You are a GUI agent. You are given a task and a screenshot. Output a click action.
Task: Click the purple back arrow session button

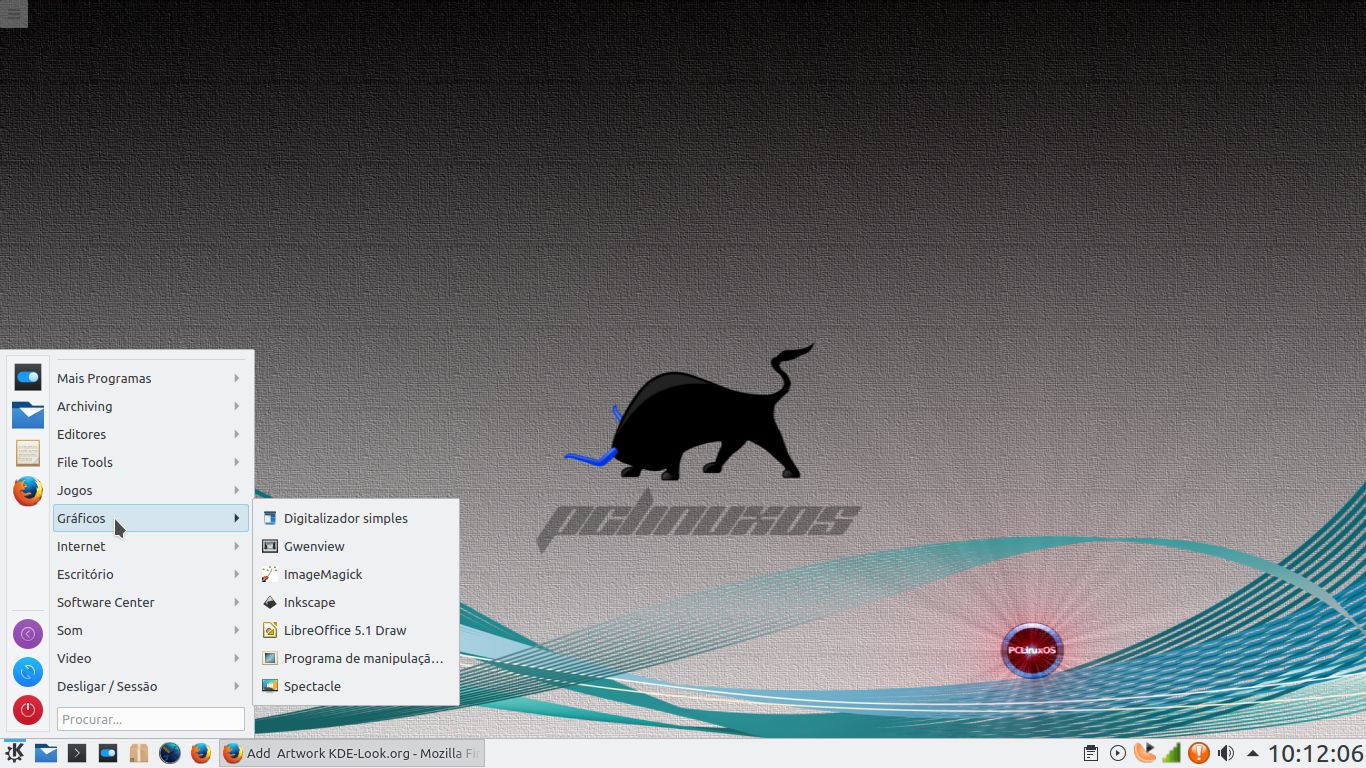pos(28,633)
